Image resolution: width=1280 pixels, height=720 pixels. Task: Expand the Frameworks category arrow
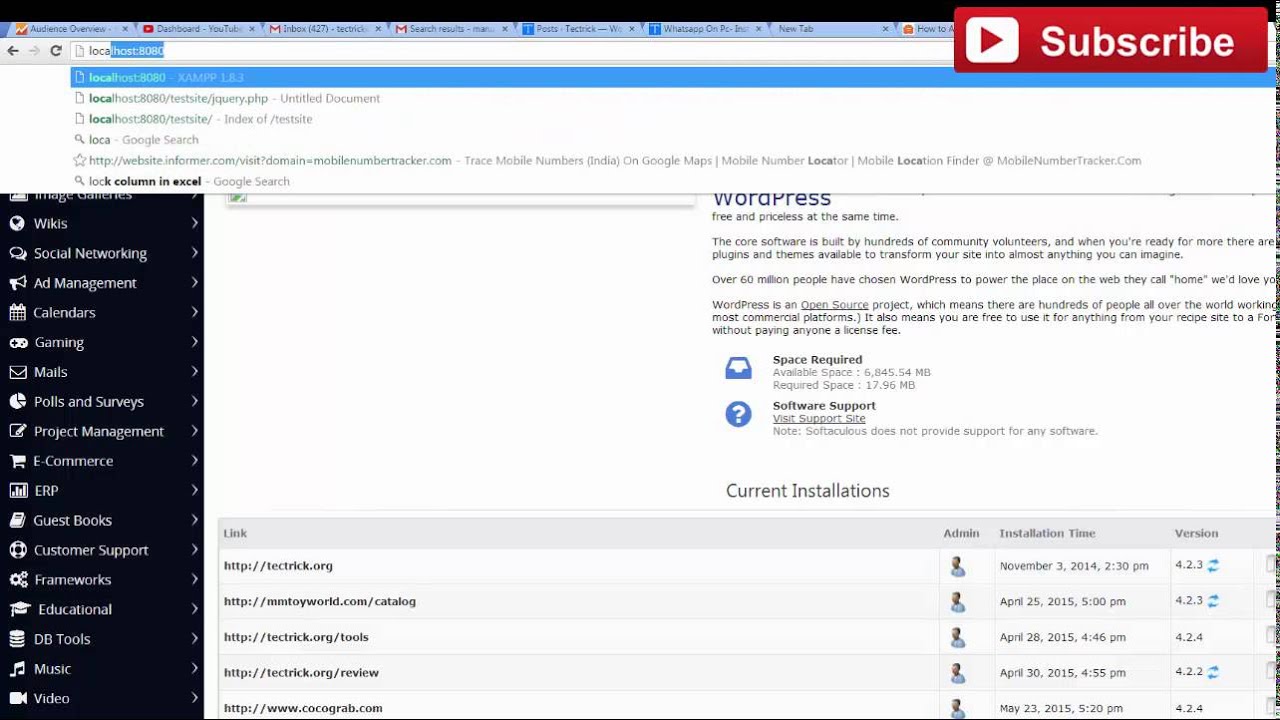pos(194,580)
